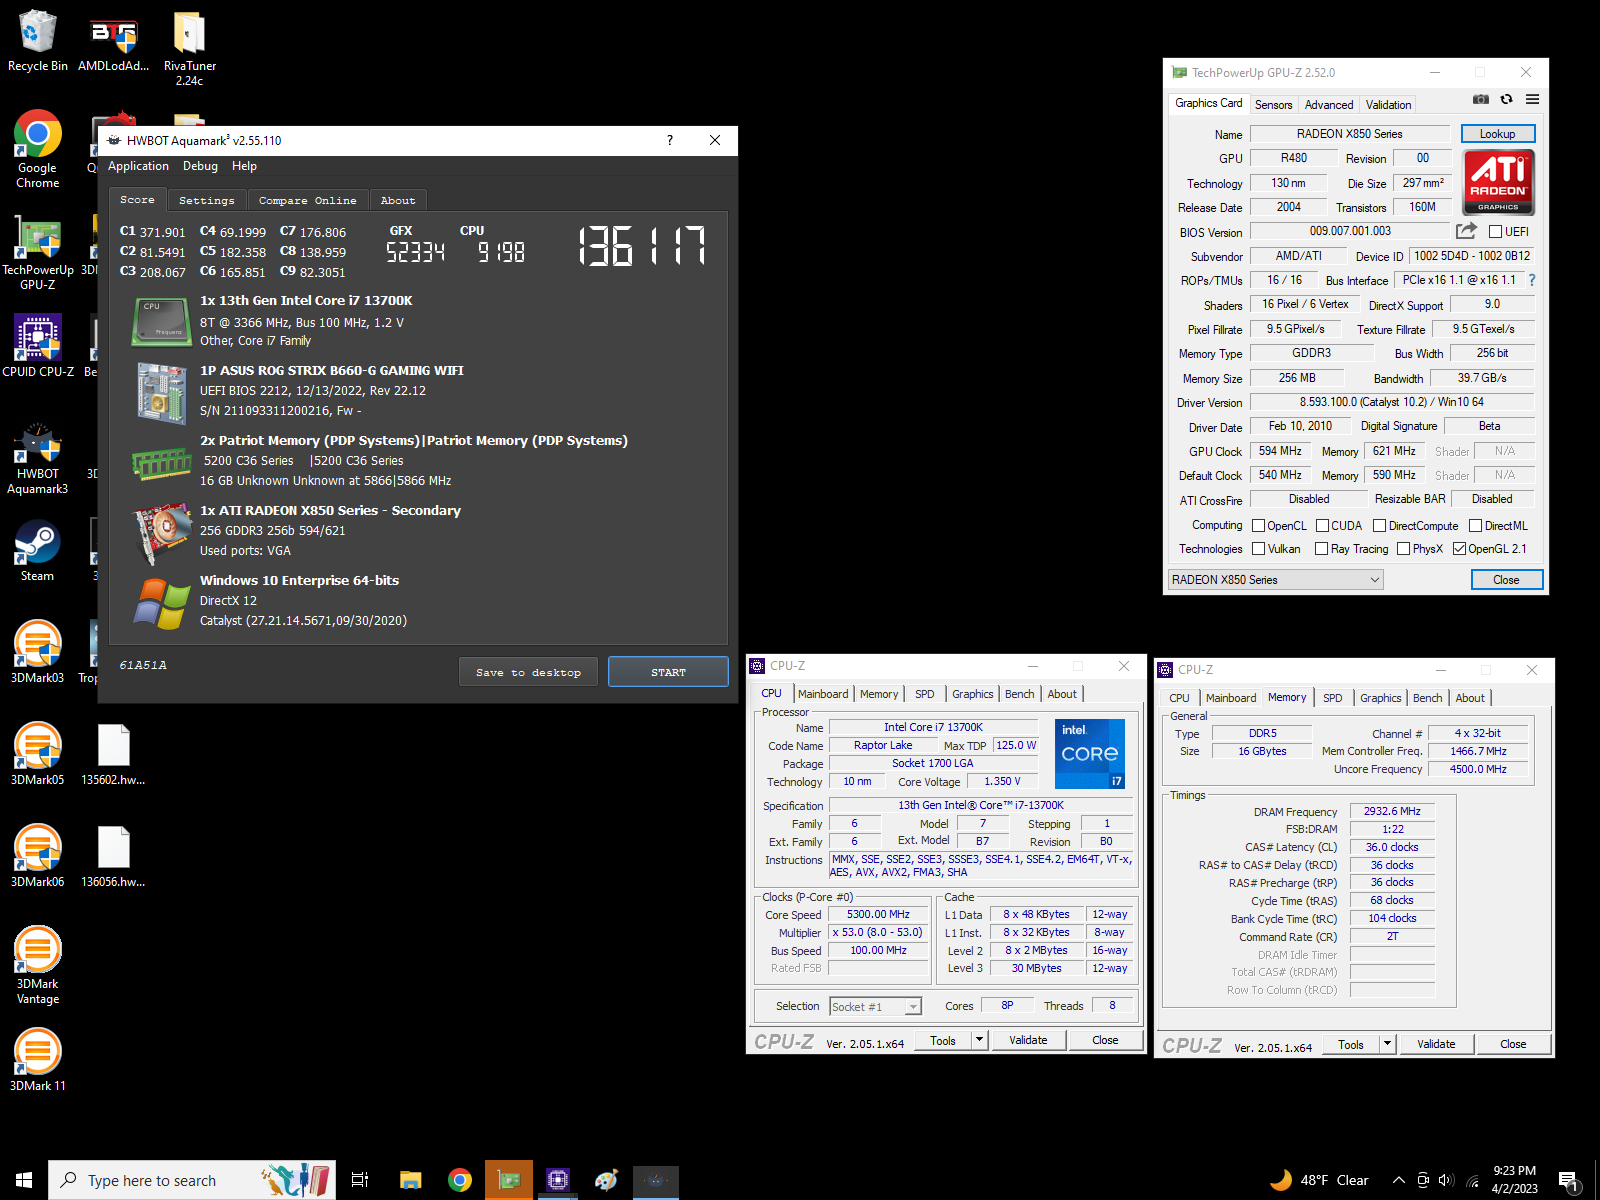The width and height of the screenshot is (1600, 1200).
Task: Open the Advanced tab in GPU-Z
Action: point(1329,105)
